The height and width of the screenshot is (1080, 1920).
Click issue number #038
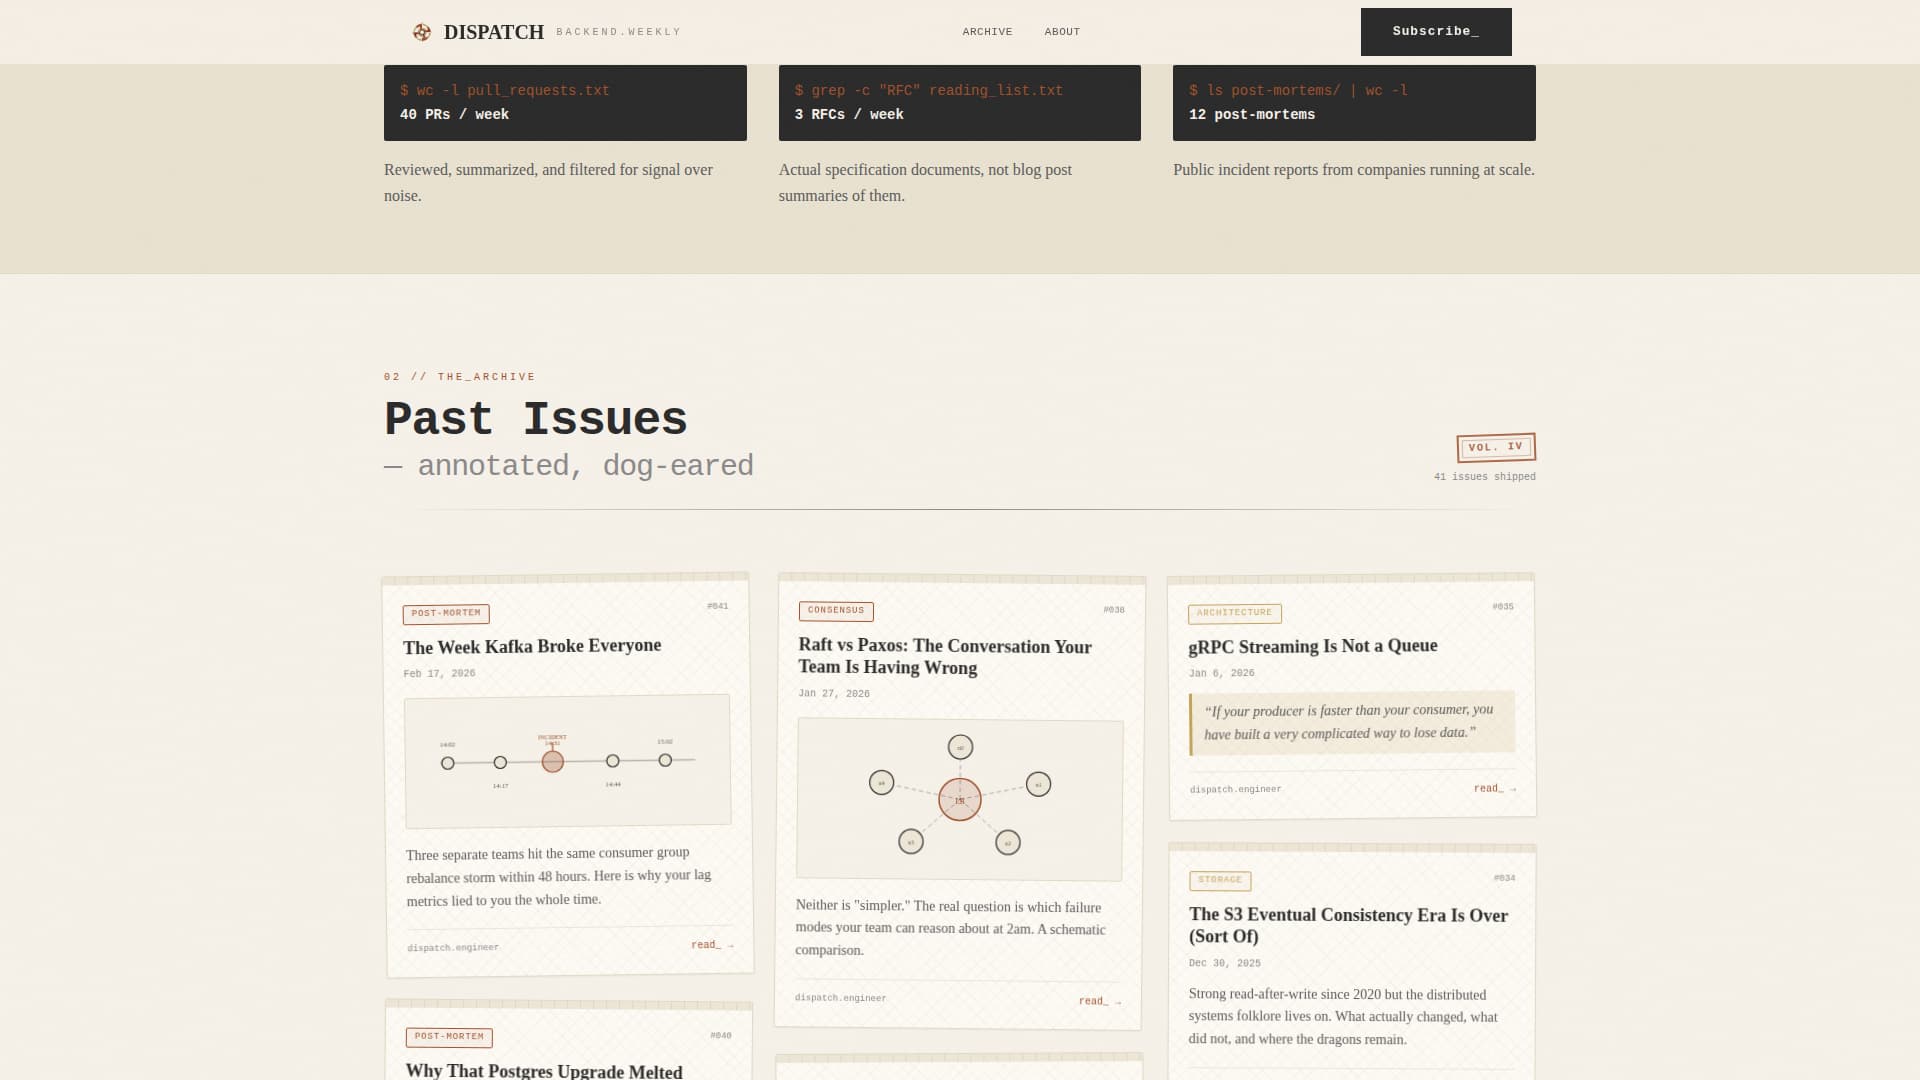1114,610
